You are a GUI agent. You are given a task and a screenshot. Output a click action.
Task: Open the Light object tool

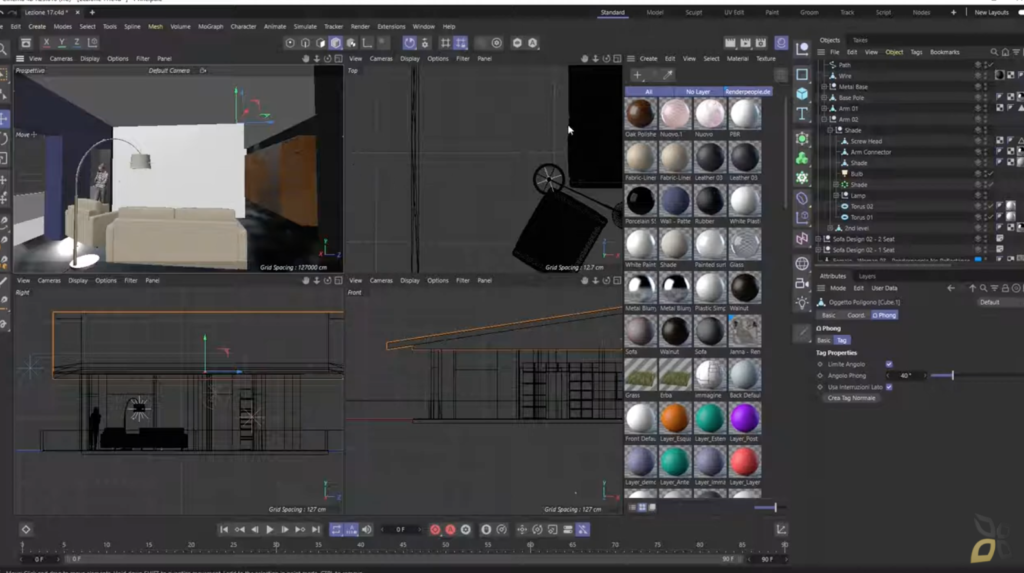(x=802, y=303)
